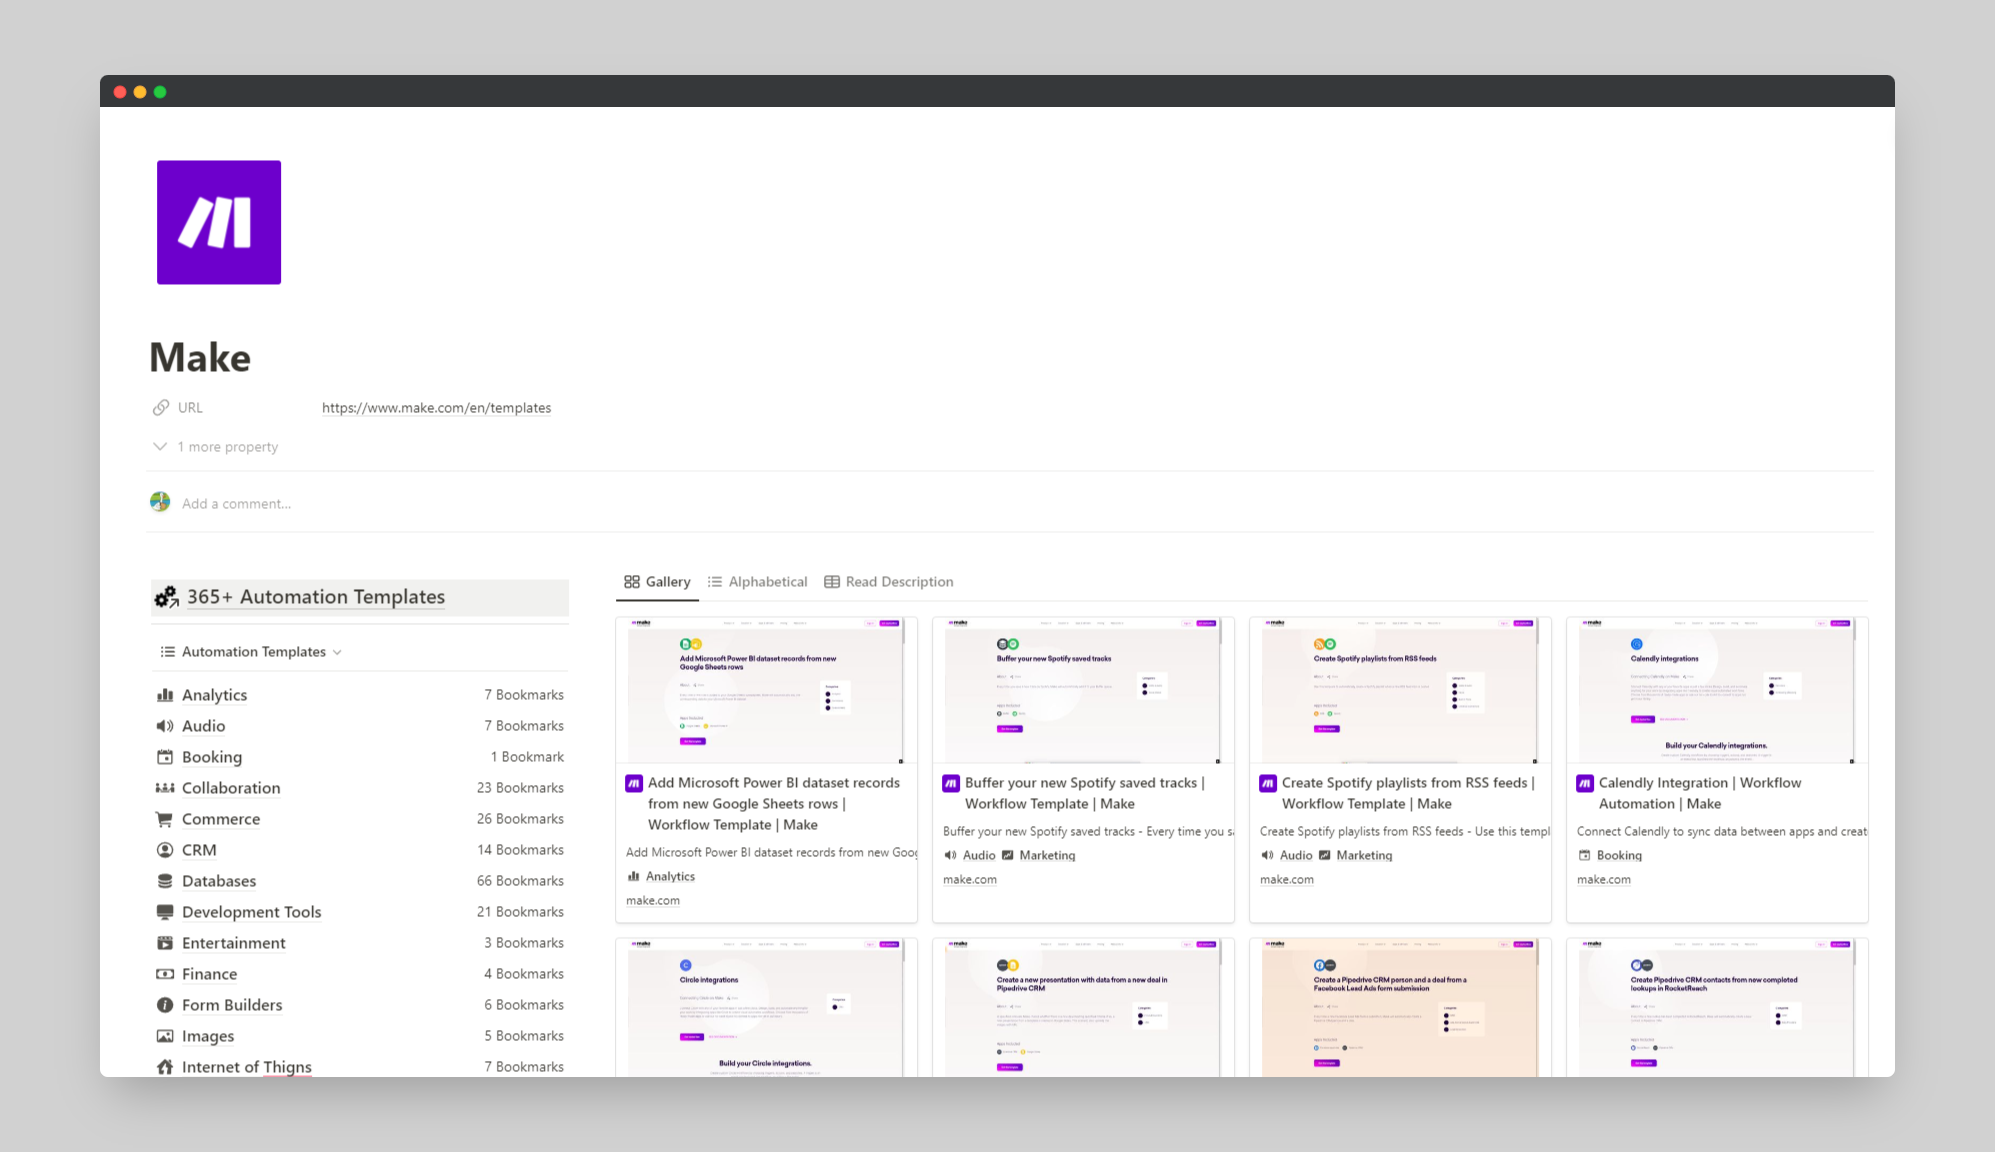Screen dimensions: 1995x1152
Task: Open the Create Spotify playlists from RSS thumbnail
Action: coord(1400,691)
